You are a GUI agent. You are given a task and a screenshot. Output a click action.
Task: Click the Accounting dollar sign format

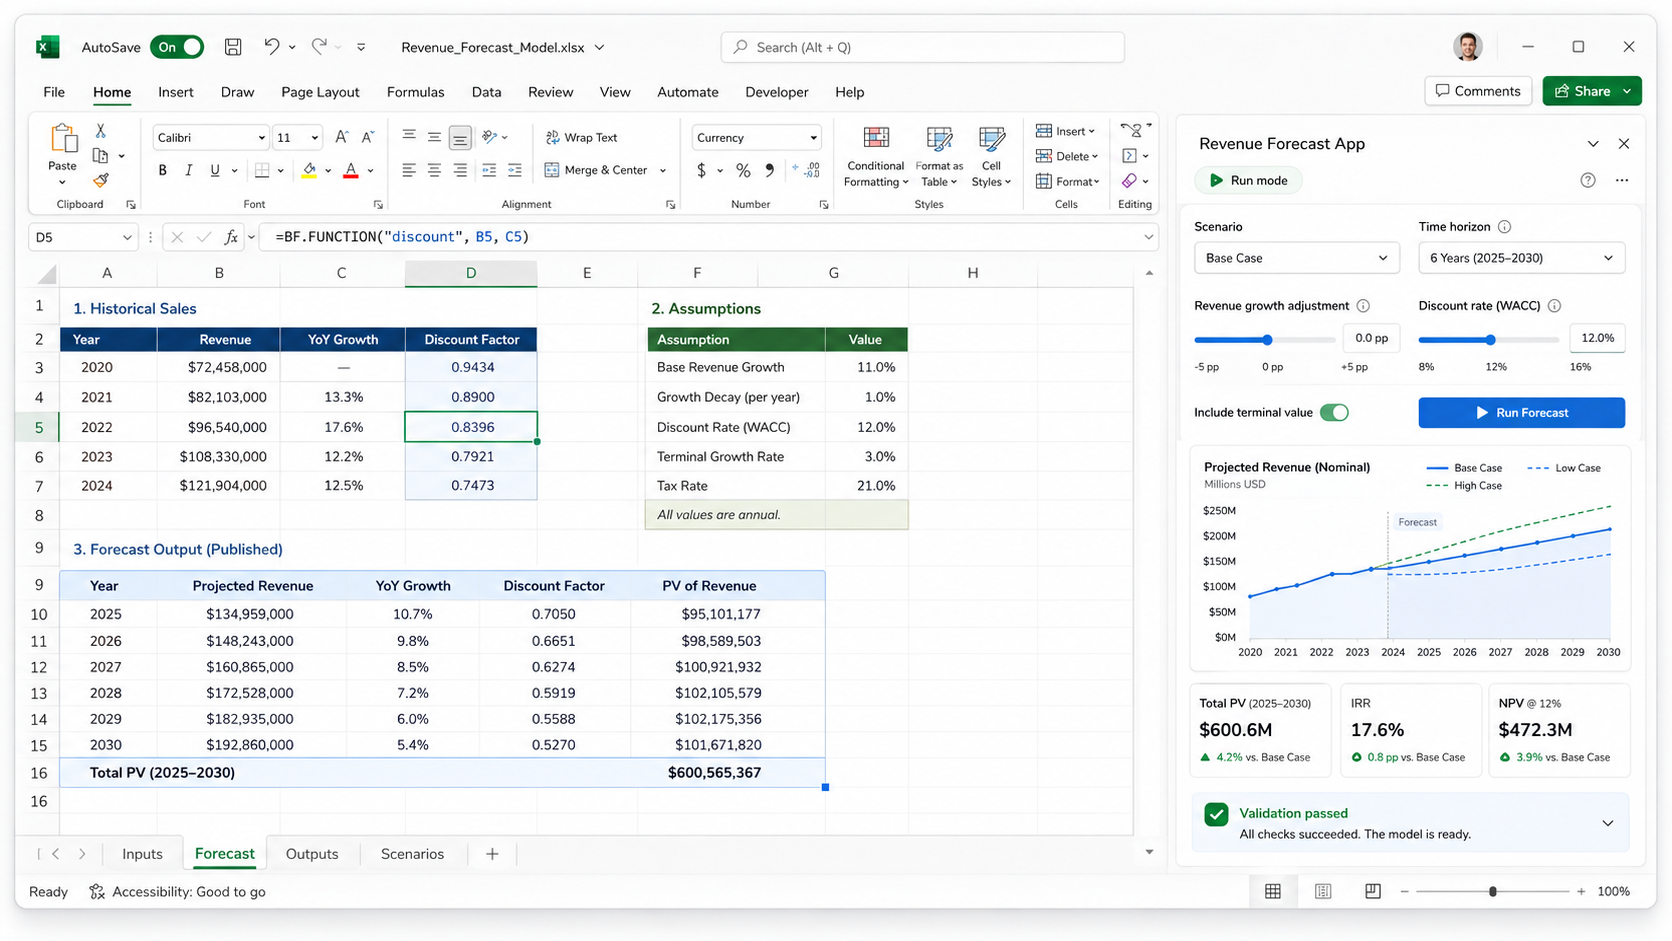[x=701, y=171]
